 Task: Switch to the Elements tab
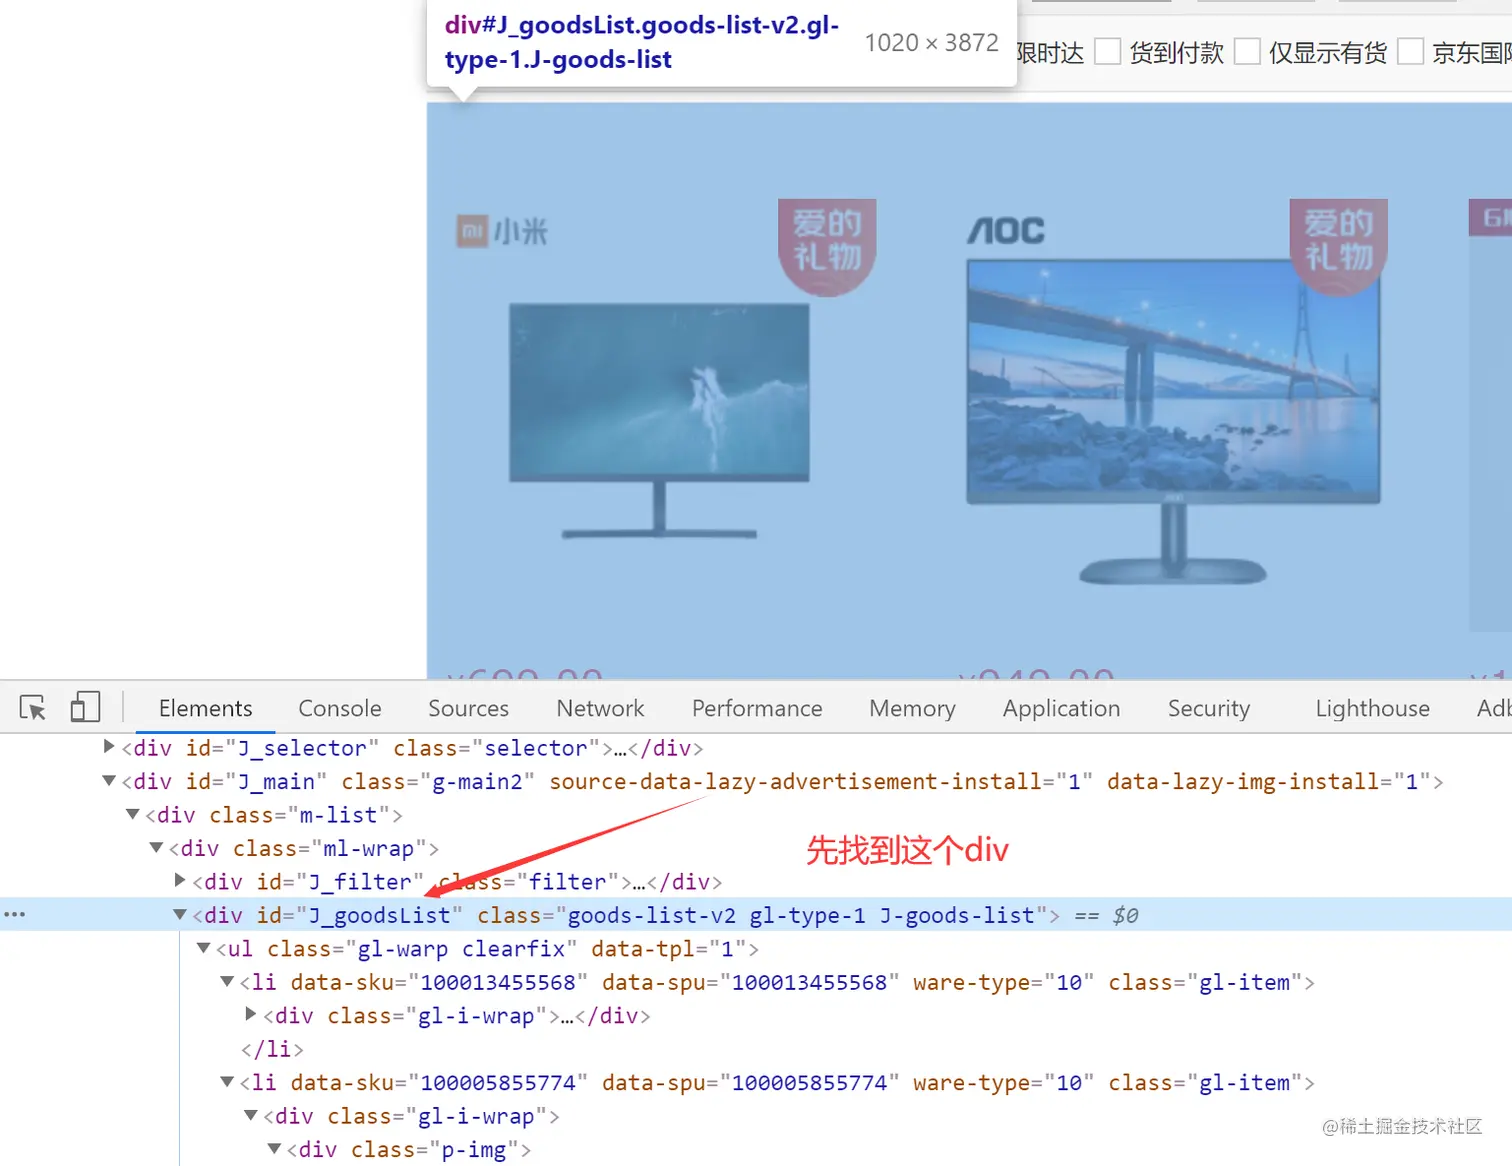[205, 708]
